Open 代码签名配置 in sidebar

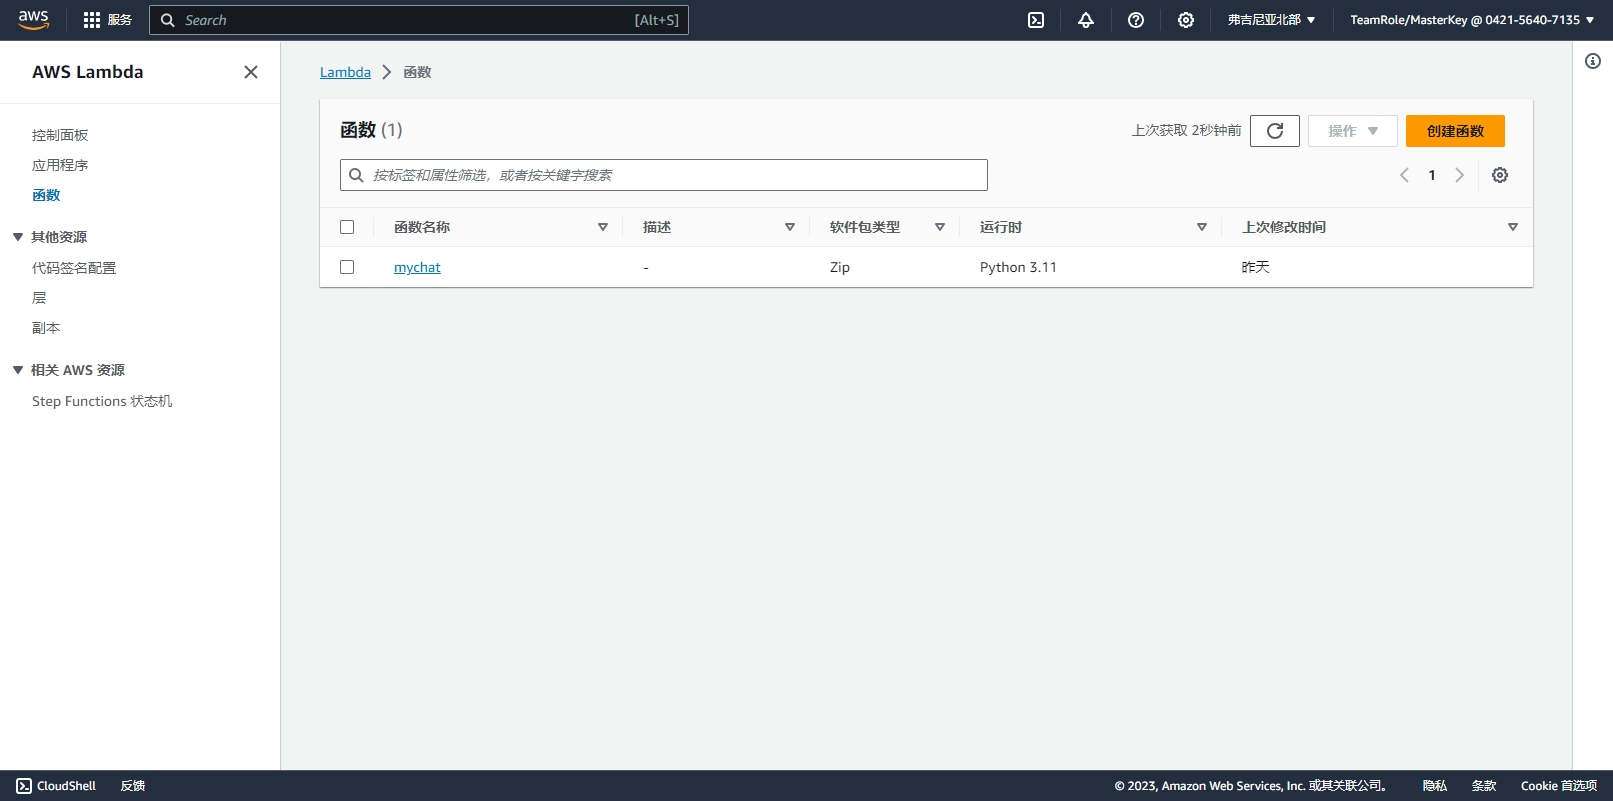(x=74, y=268)
